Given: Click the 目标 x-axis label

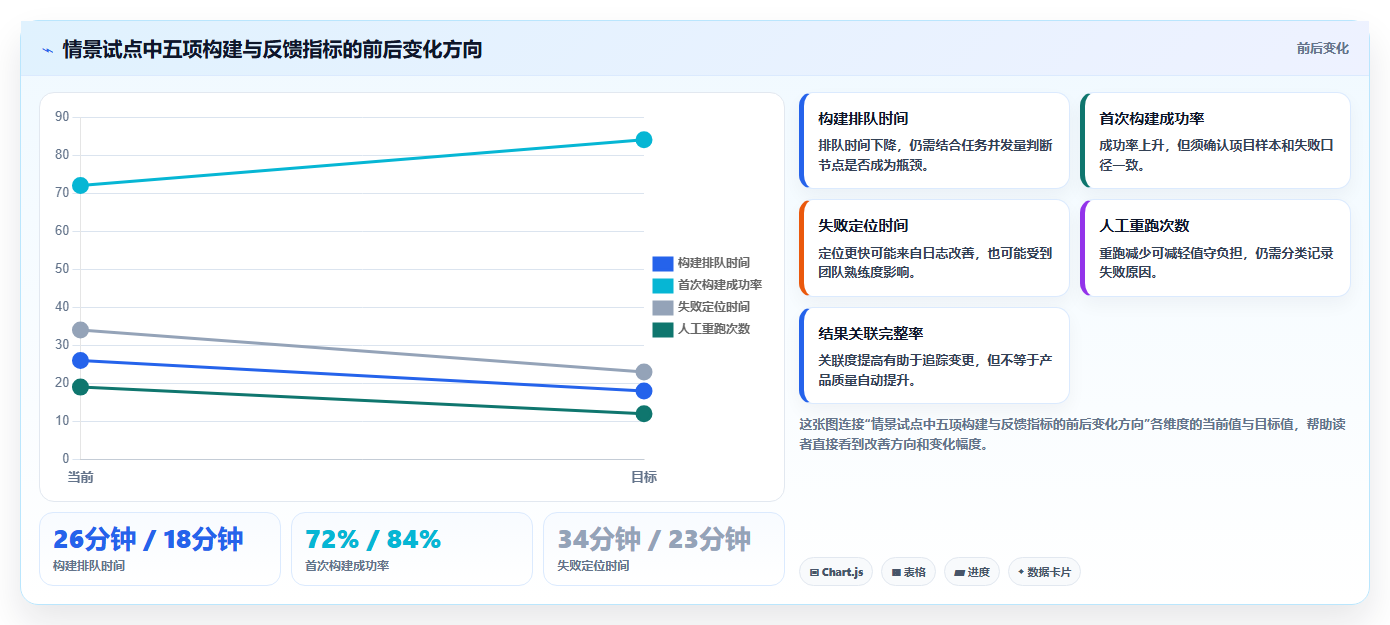Looking at the screenshot, I should tap(644, 477).
